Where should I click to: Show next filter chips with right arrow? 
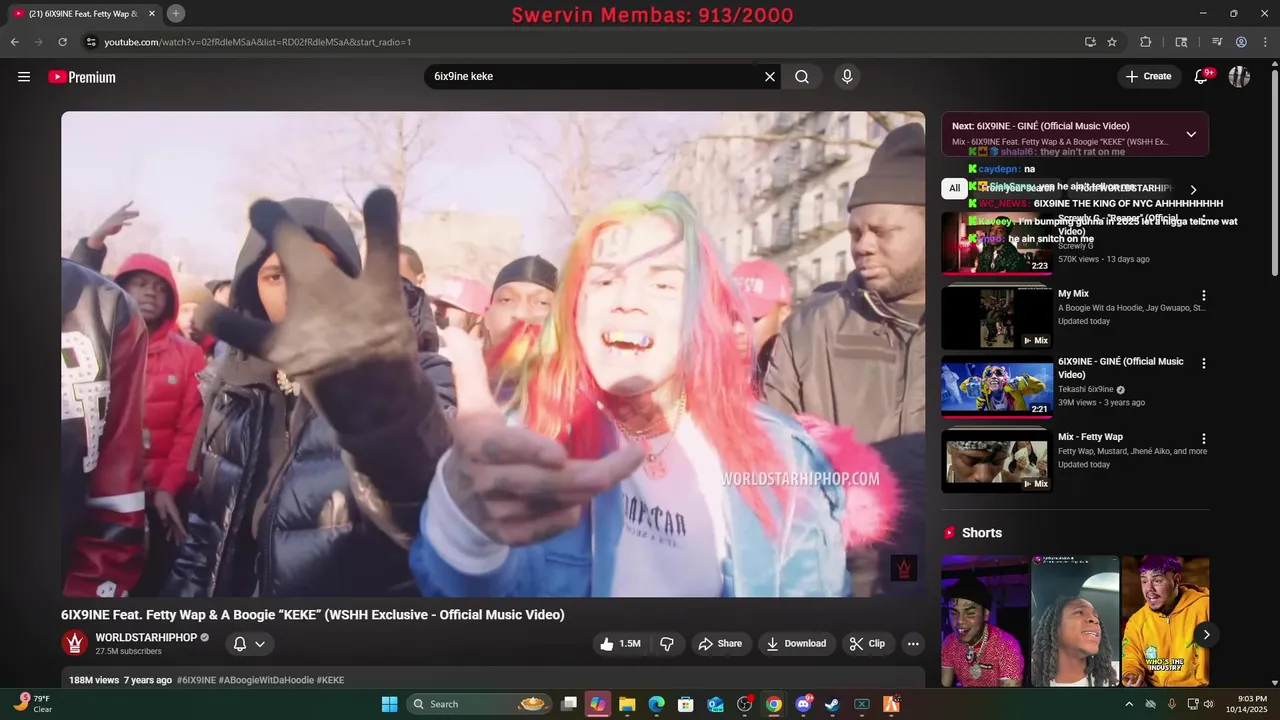point(1193,189)
